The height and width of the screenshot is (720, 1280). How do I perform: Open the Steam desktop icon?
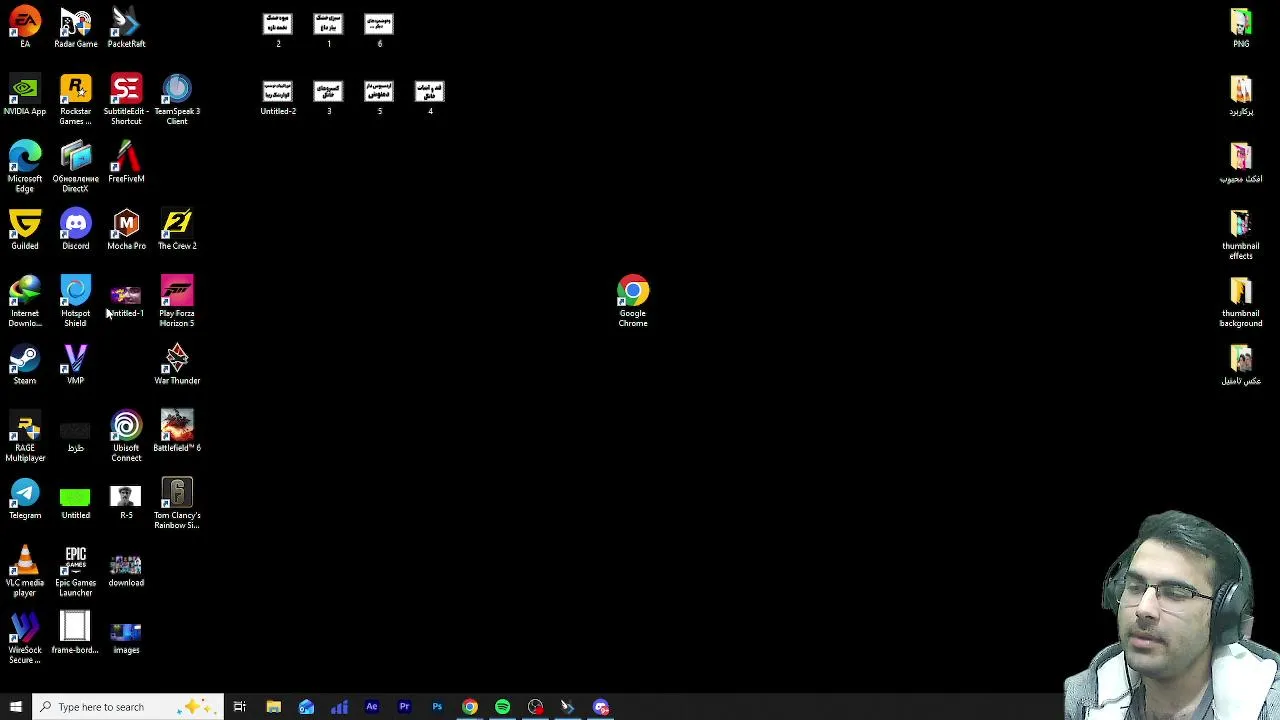click(x=25, y=363)
